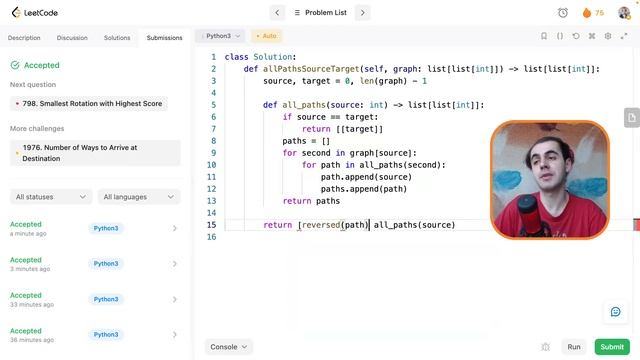Open the user profile avatar

(624, 13)
